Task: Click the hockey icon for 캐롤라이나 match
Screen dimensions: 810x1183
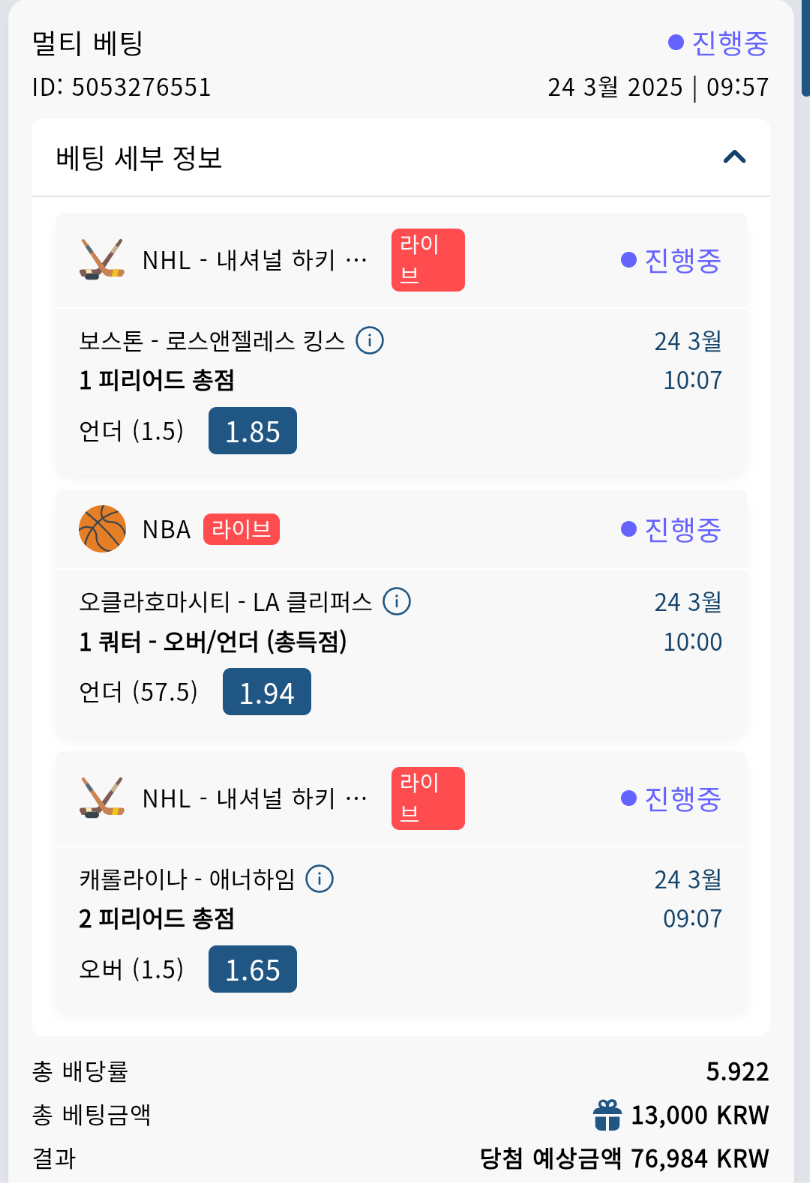Action: tap(102, 798)
